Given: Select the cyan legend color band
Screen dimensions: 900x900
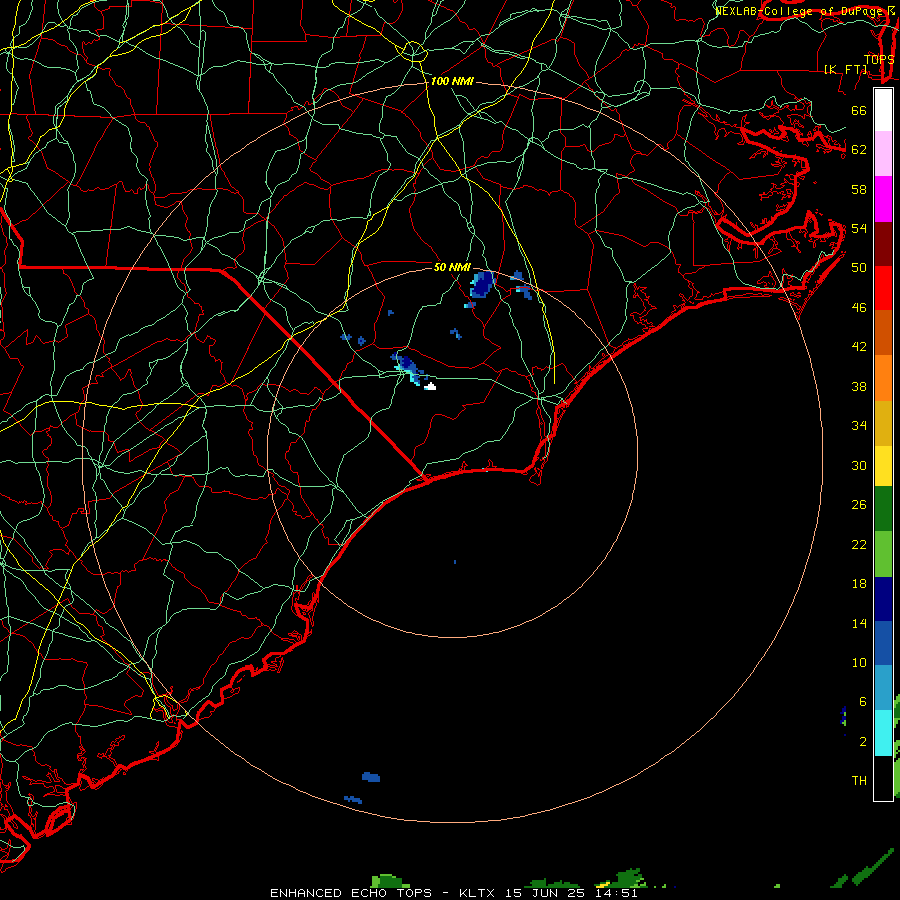Looking at the screenshot, I should tap(883, 732).
